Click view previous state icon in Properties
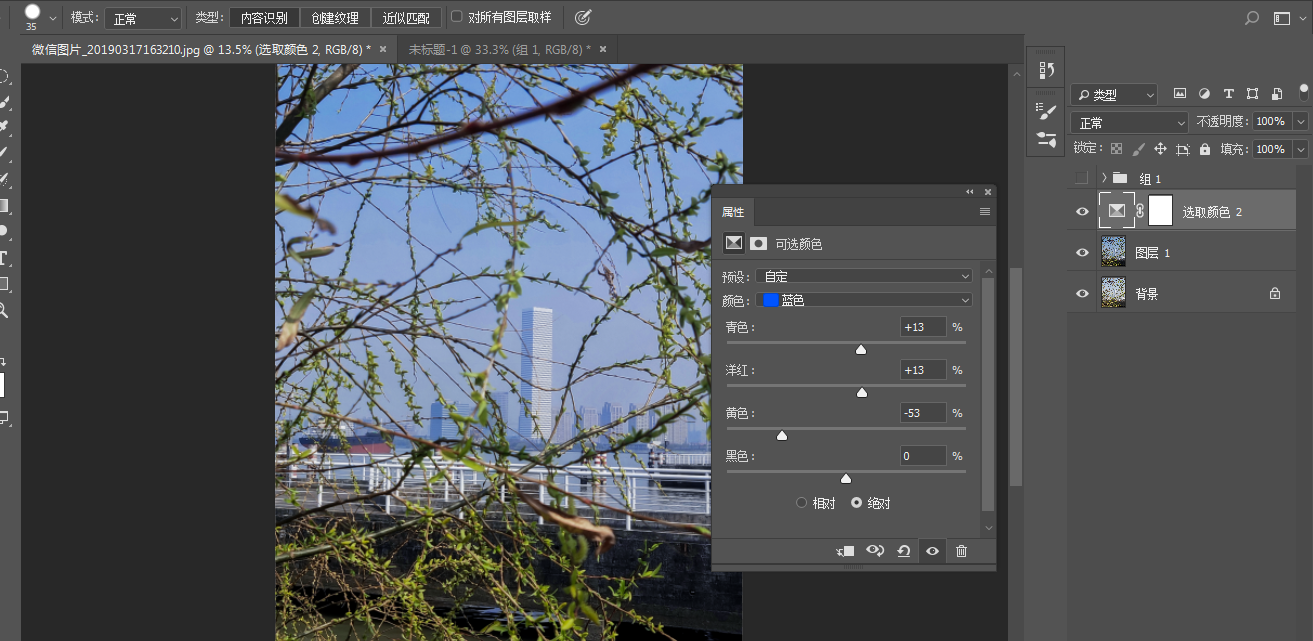The height and width of the screenshot is (641, 1313). tap(875, 551)
